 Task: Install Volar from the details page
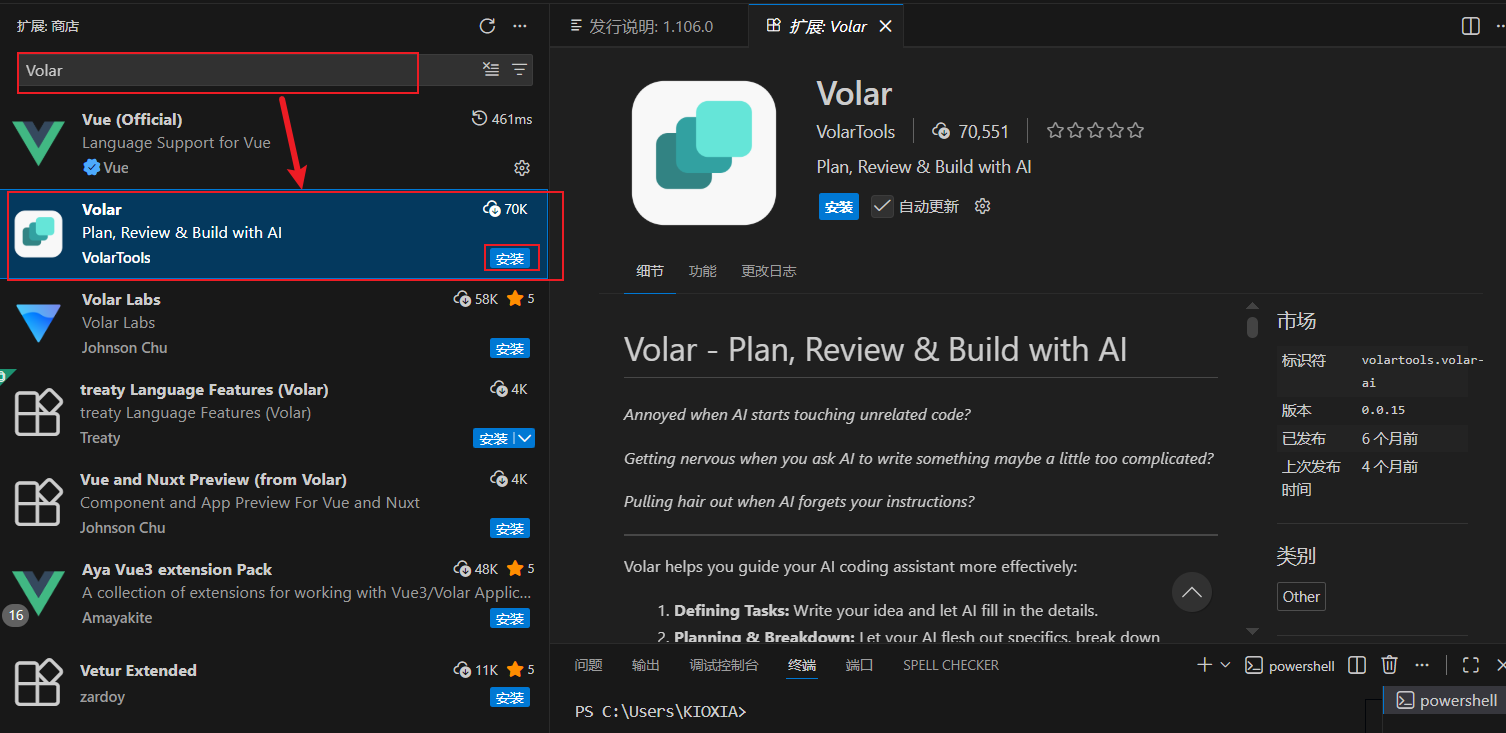[x=838, y=206]
